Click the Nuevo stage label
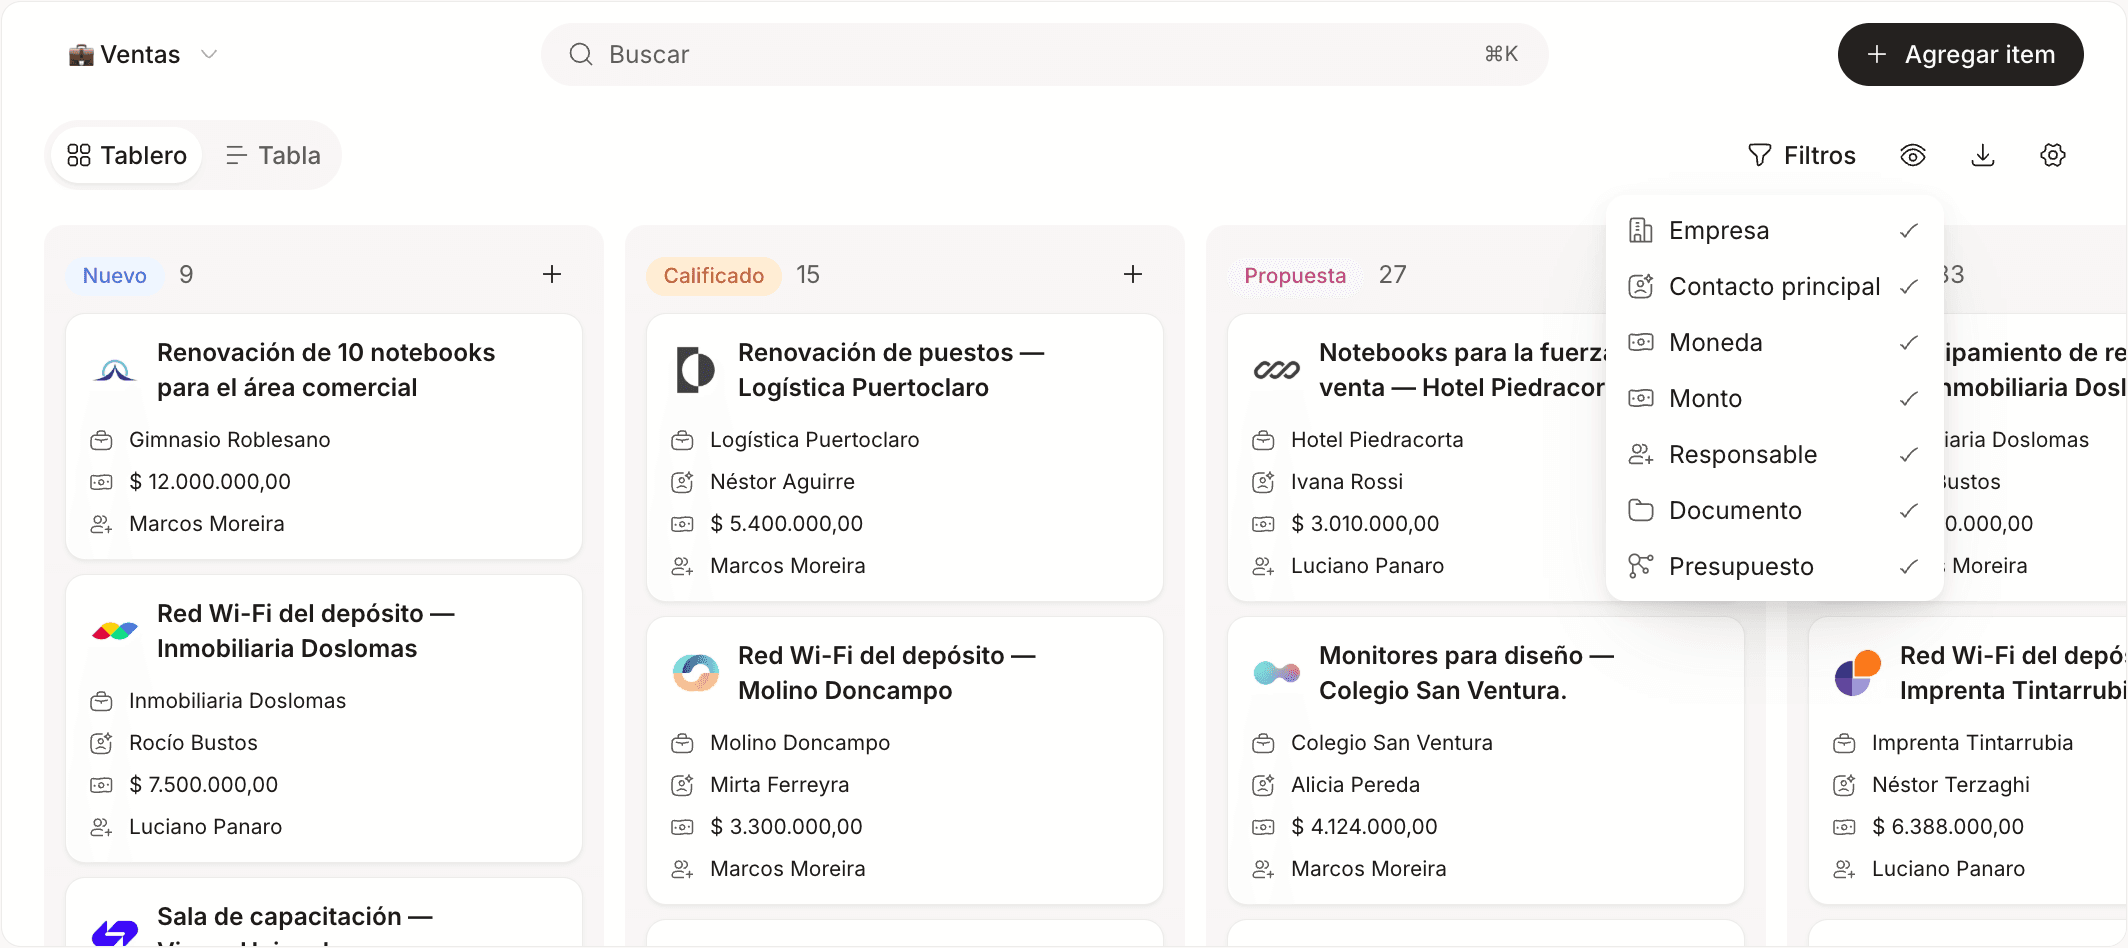This screenshot has width=2128, height=948. (115, 275)
